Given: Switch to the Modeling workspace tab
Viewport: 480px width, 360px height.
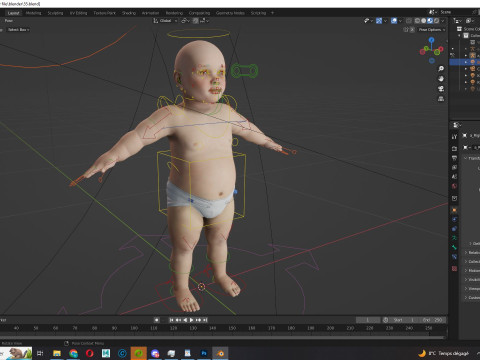Looking at the screenshot, I should pos(33,13).
